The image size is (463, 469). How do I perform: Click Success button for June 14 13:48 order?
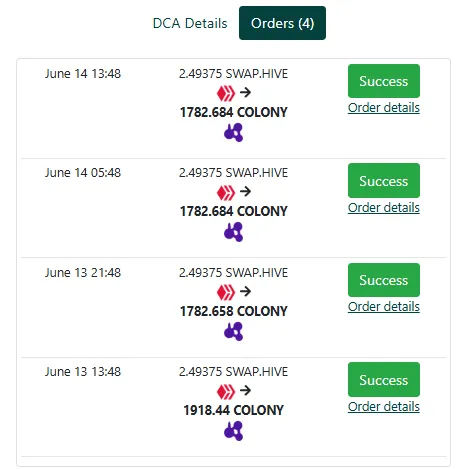384,81
